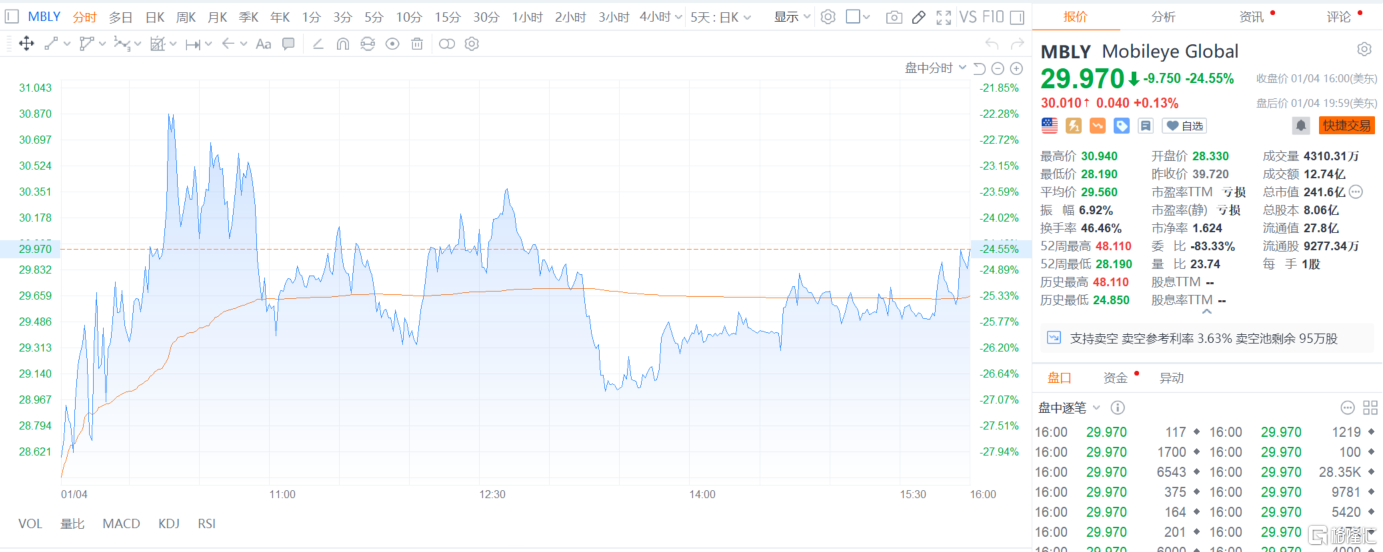Image resolution: width=1383 pixels, height=552 pixels.
Task: Click the MBLY ticker label in top bar
Action: pos(44,17)
